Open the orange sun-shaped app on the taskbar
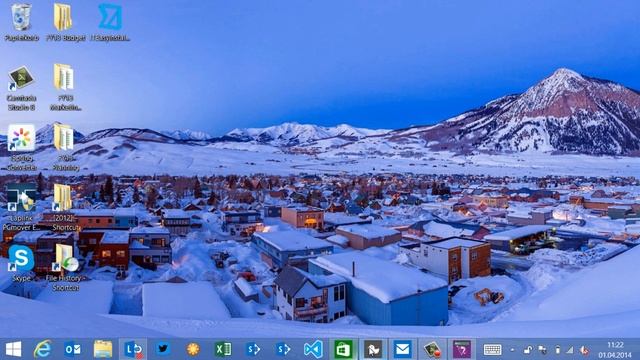 [x=193, y=349]
